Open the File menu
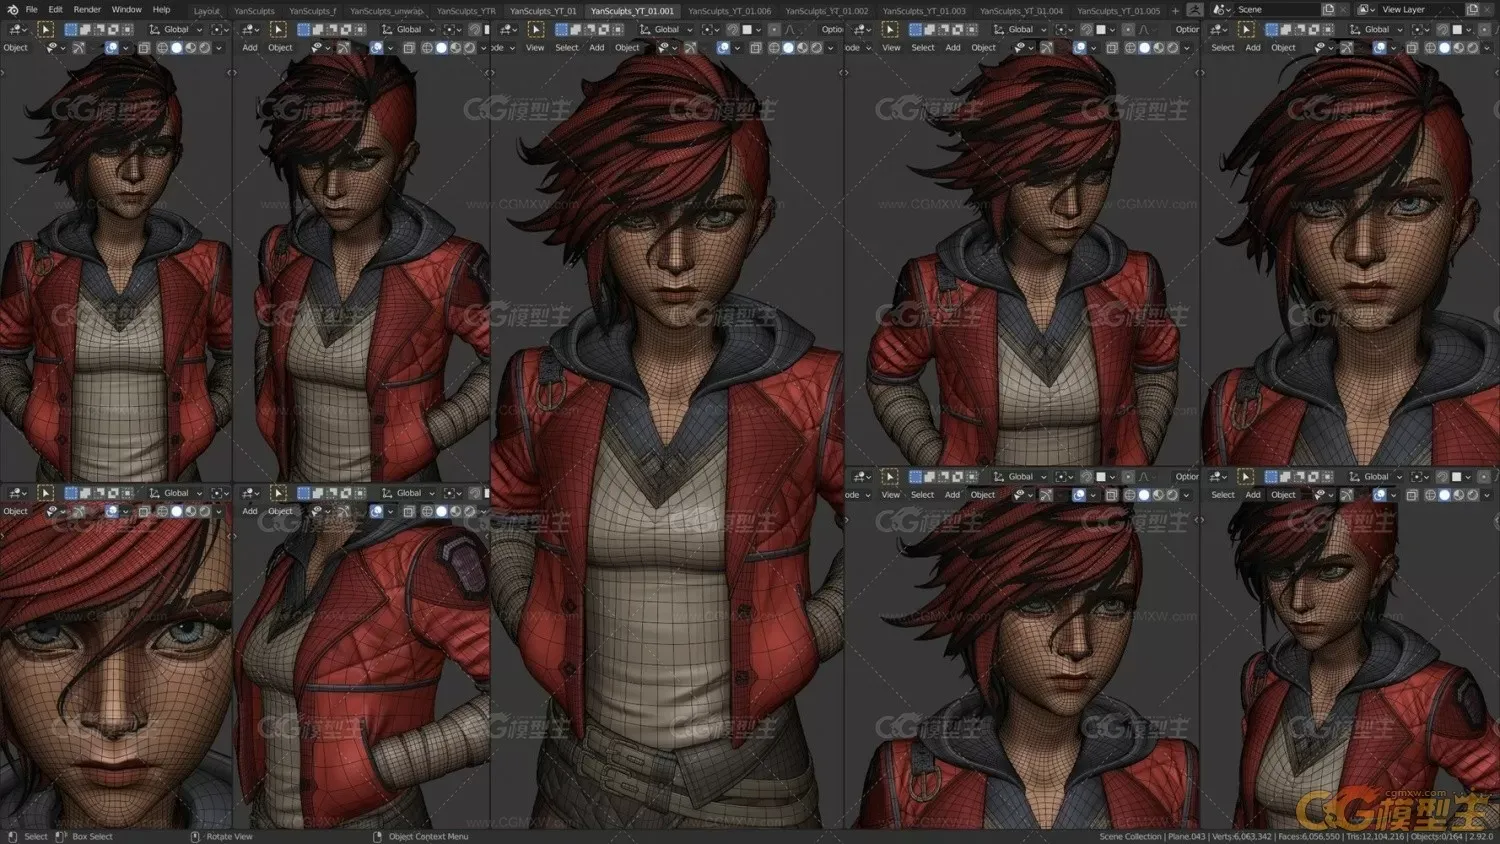This screenshot has height=844, width=1500. (x=32, y=9)
